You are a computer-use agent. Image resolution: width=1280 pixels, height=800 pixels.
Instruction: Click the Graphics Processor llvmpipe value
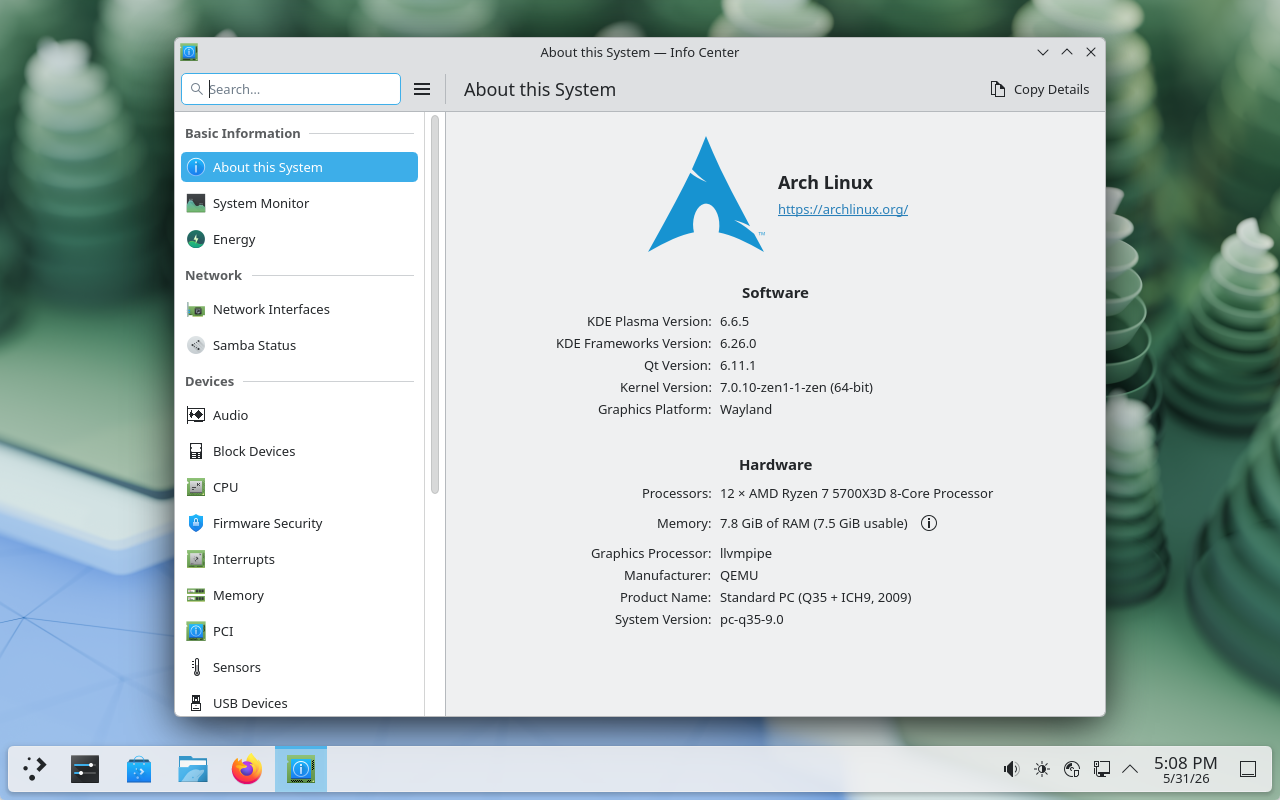[x=746, y=553]
